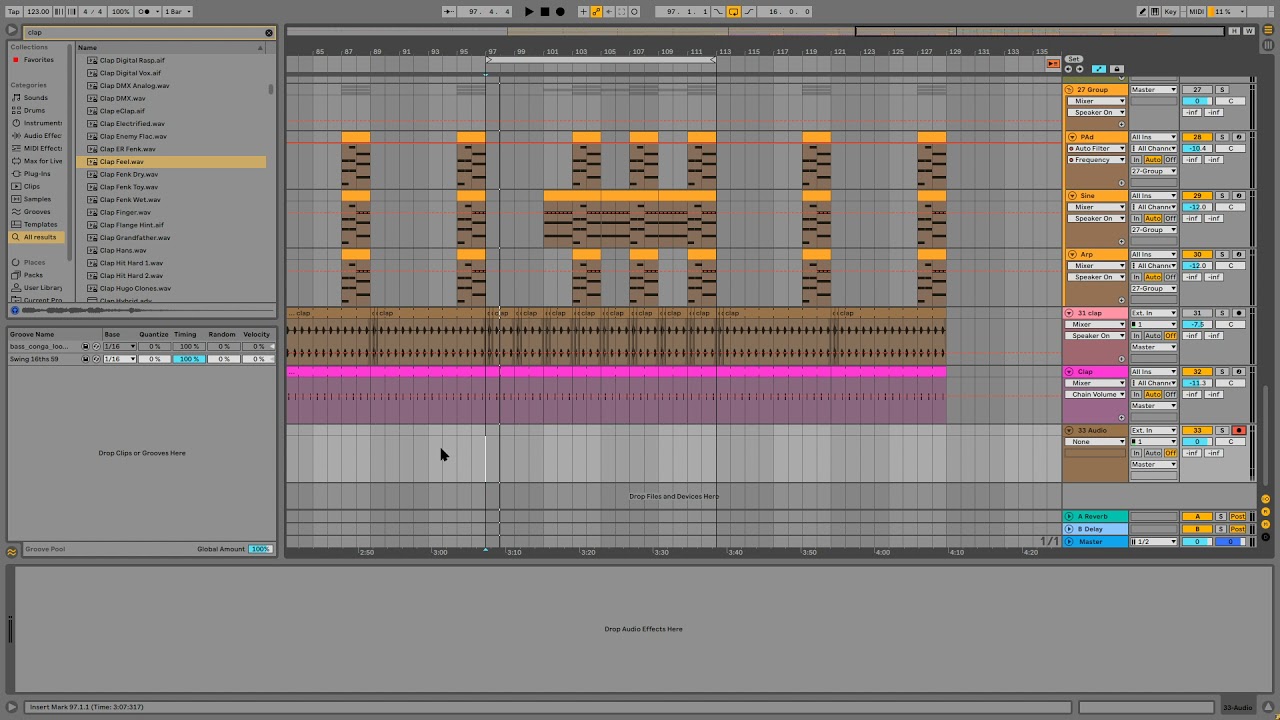The width and height of the screenshot is (1280, 720).
Task: Click the Session Record circle button
Action: tap(635, 12)
